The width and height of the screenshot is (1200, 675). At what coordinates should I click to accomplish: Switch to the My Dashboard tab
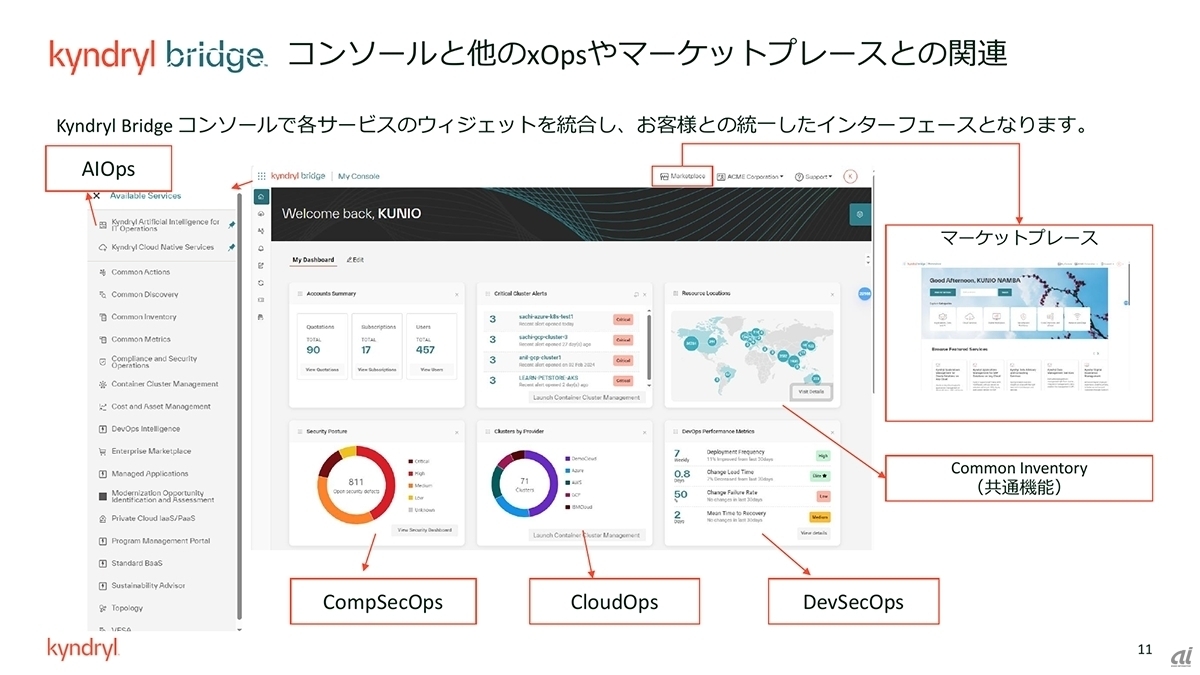coord(313,260)
